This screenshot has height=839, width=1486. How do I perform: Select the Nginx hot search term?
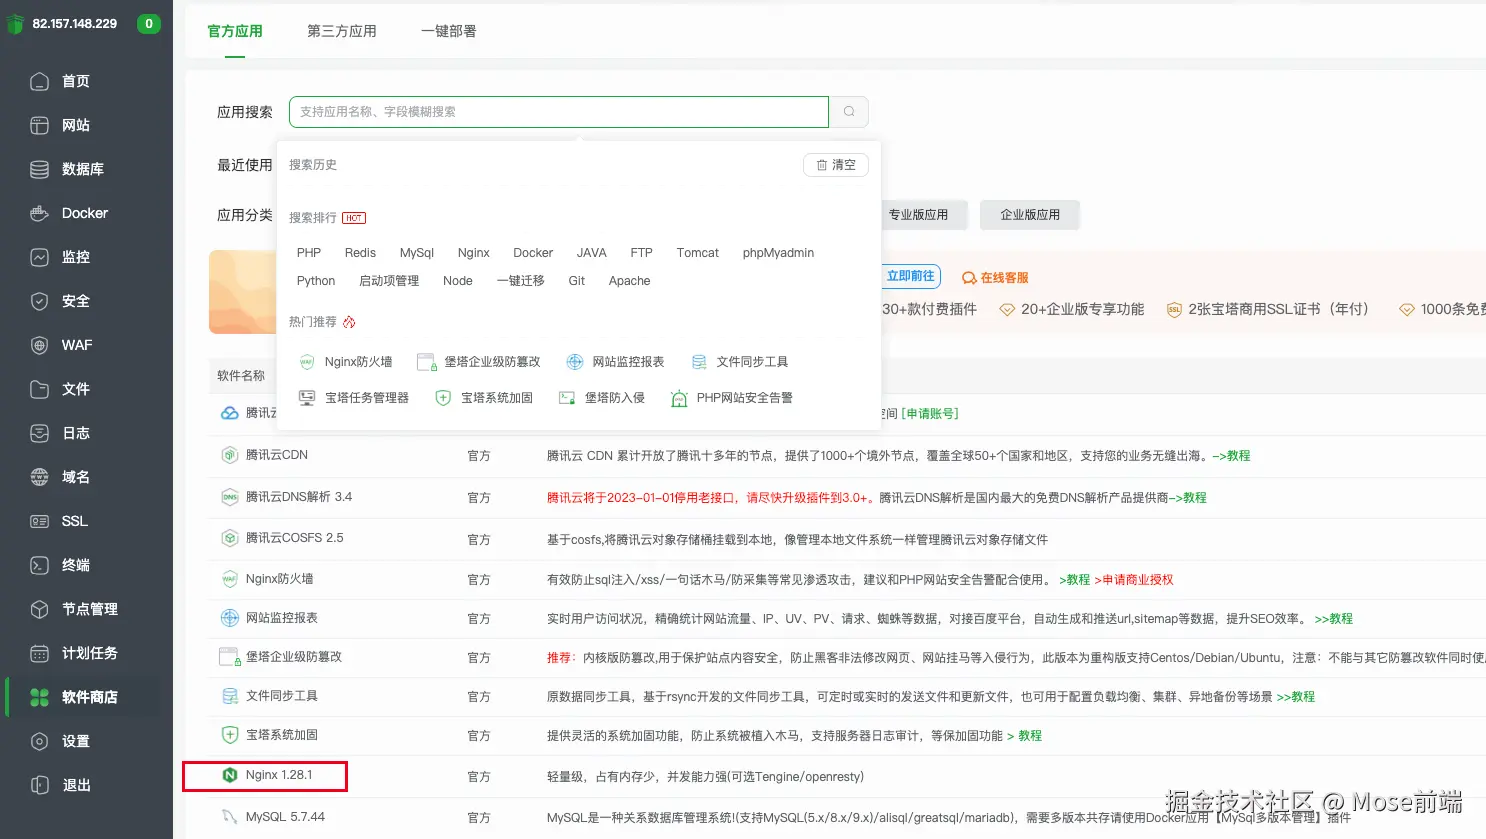click(x=474, y=253)
